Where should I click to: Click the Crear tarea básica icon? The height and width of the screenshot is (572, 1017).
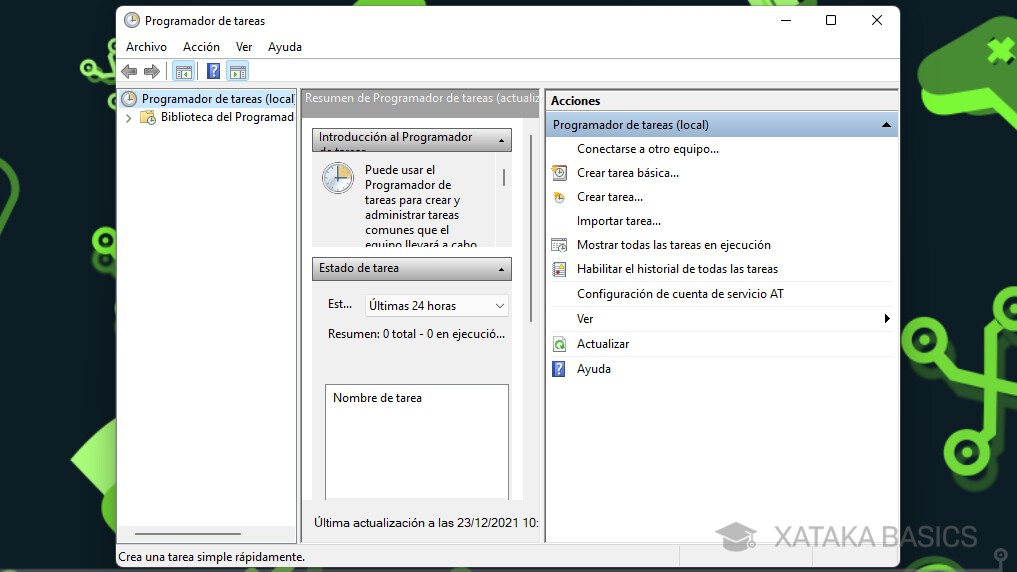pyautogui.click(x=559, y=173)
